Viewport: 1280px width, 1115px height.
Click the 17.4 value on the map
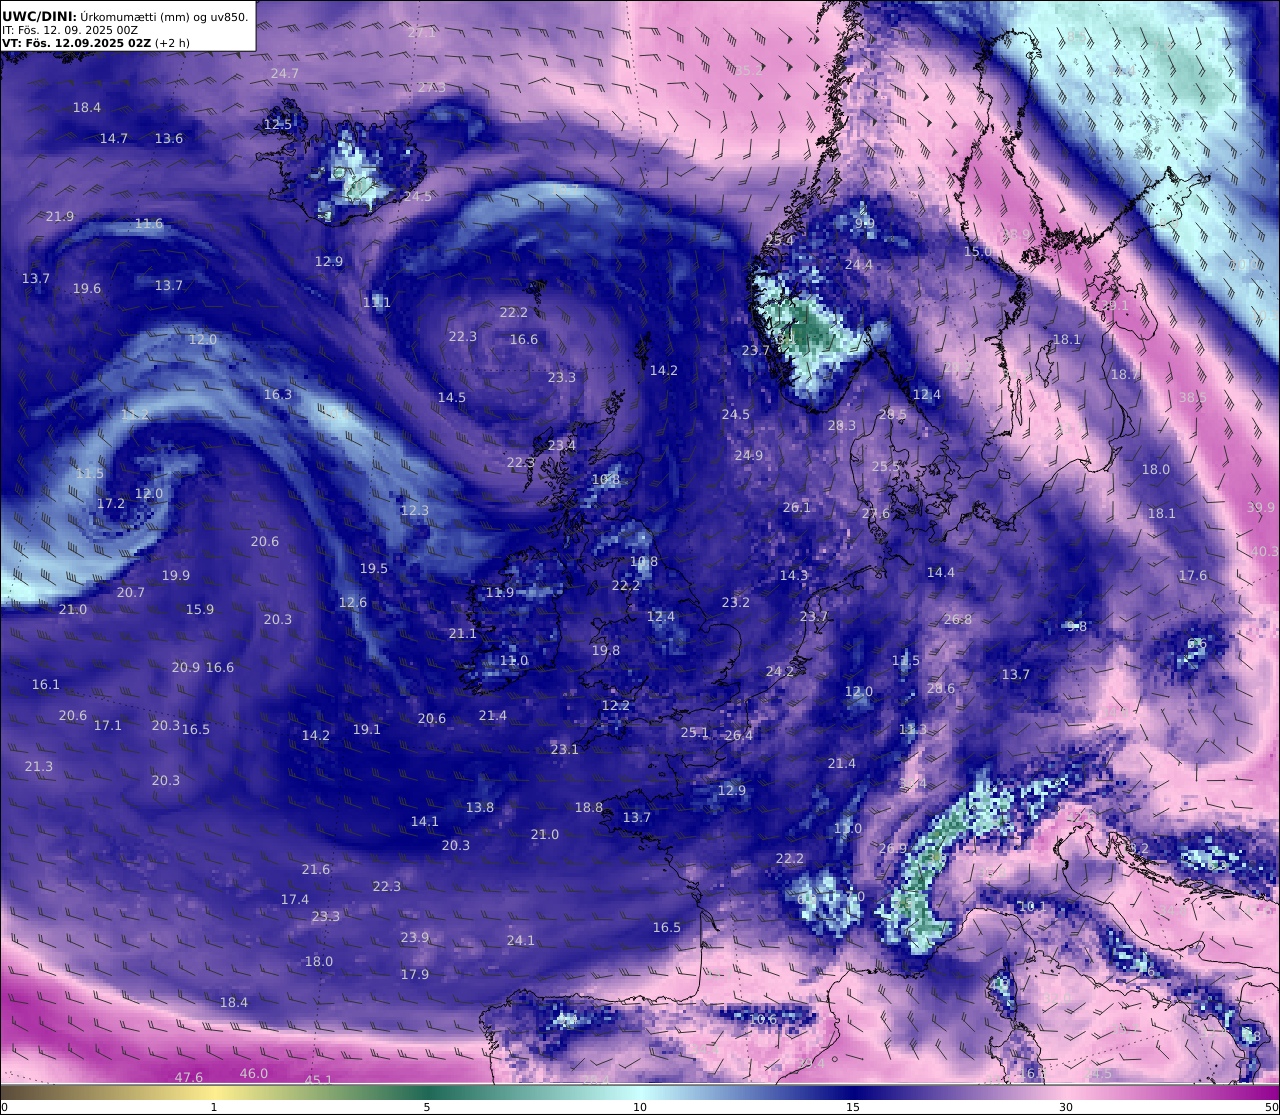click(x=295, y=900)
